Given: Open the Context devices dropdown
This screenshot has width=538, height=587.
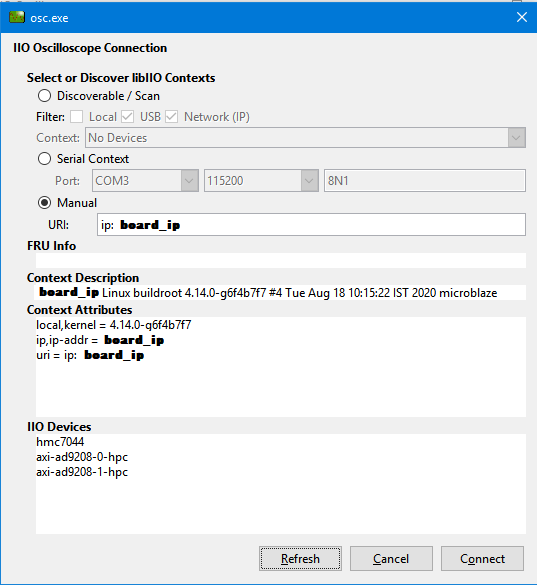Looking at the screenshot, I should pyautogui.click(x=306, y=138).
